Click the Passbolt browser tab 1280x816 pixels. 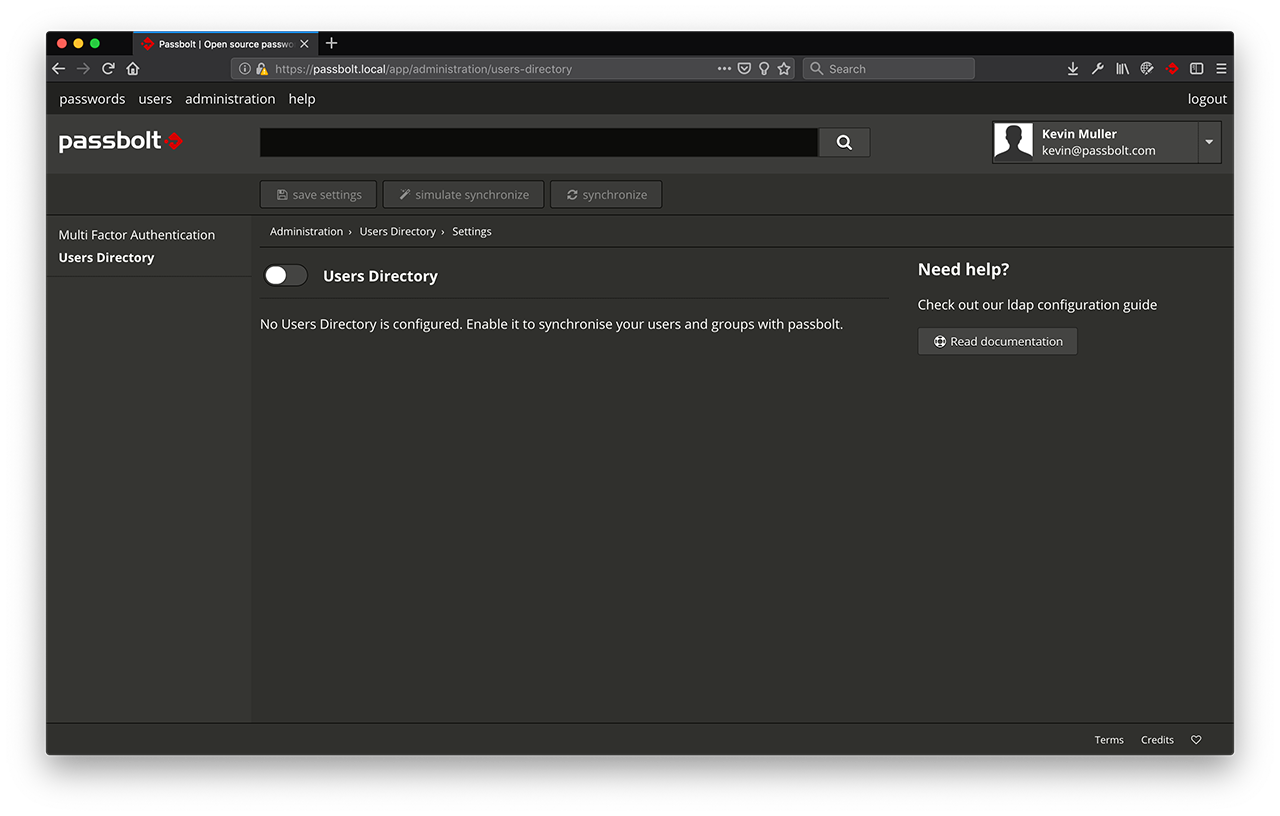(x=225, y=44)
